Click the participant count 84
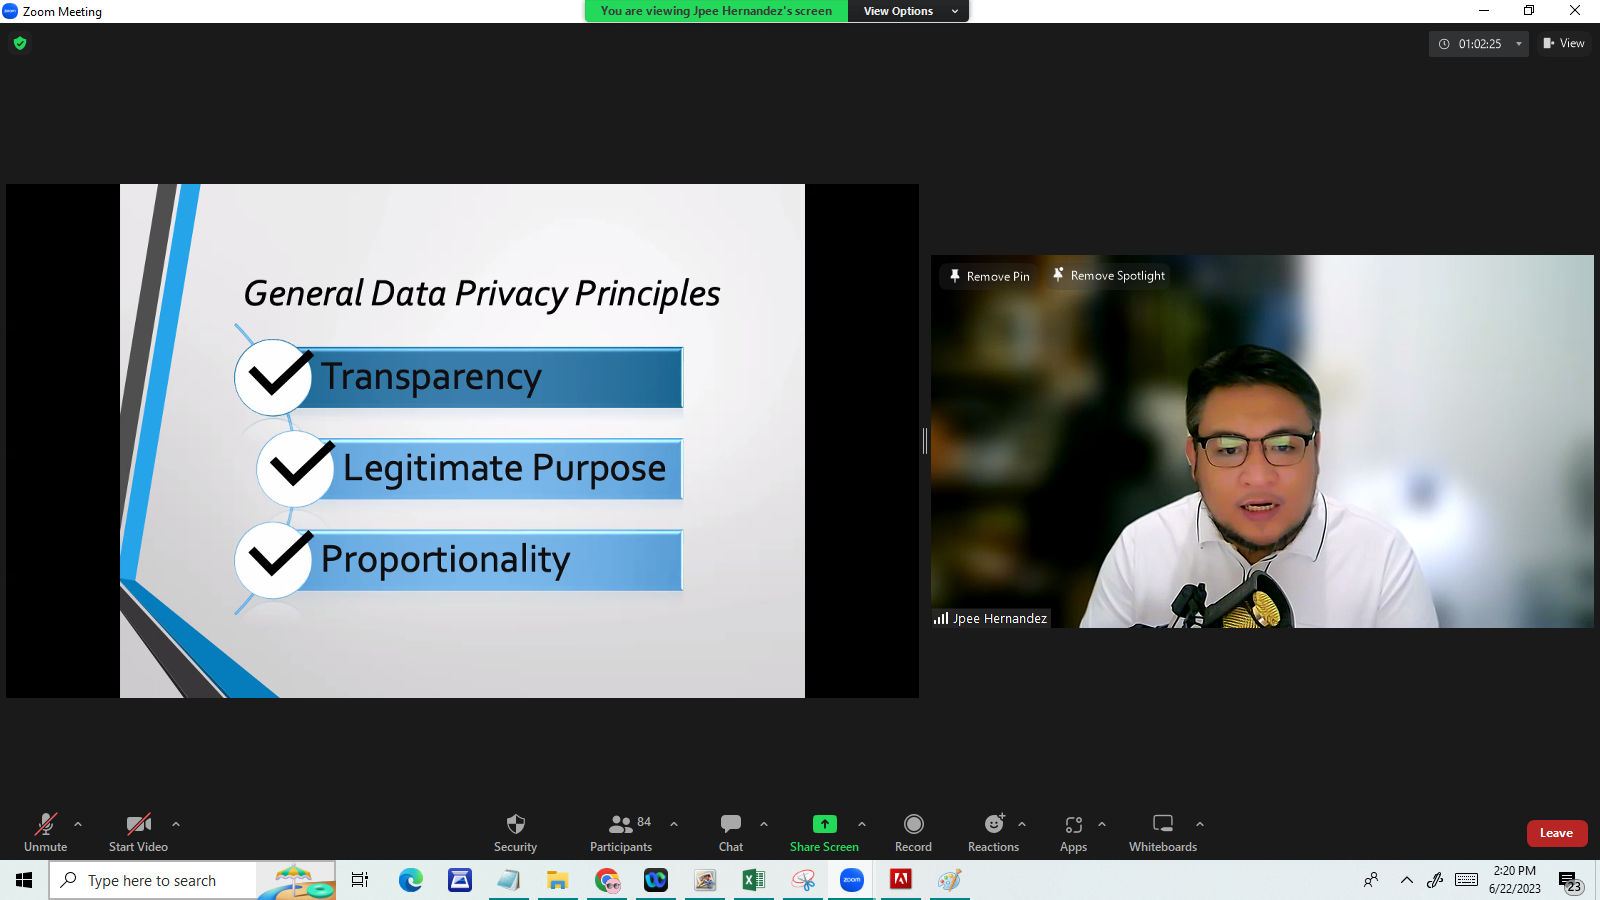This screenshot has width=1600, height=900. click(644, 822)
